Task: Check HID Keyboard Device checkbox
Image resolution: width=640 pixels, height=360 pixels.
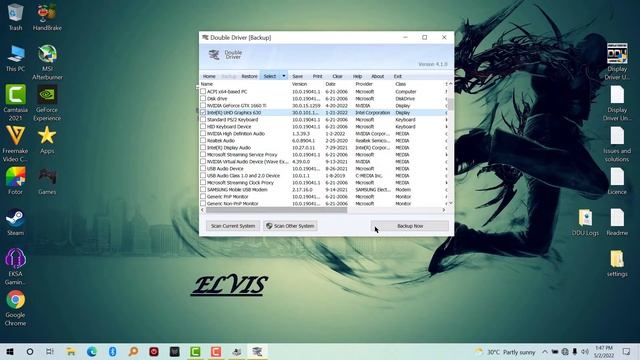Action: coord(203,127)
